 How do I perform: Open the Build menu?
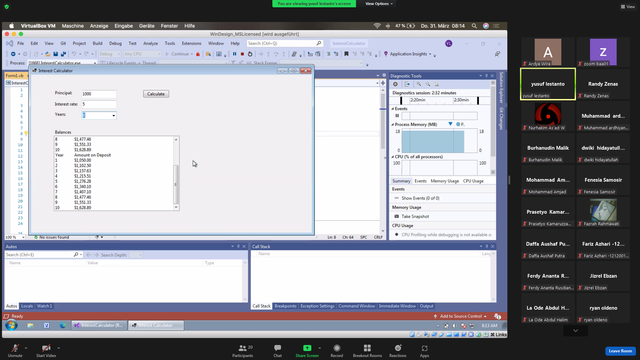tap(97, 43)
